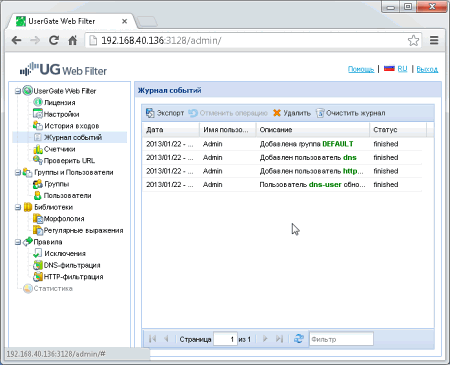The image size is (450, 365).
Task: Select the row Пользователь dns-user обно...
Action: [x=282, y=184]
